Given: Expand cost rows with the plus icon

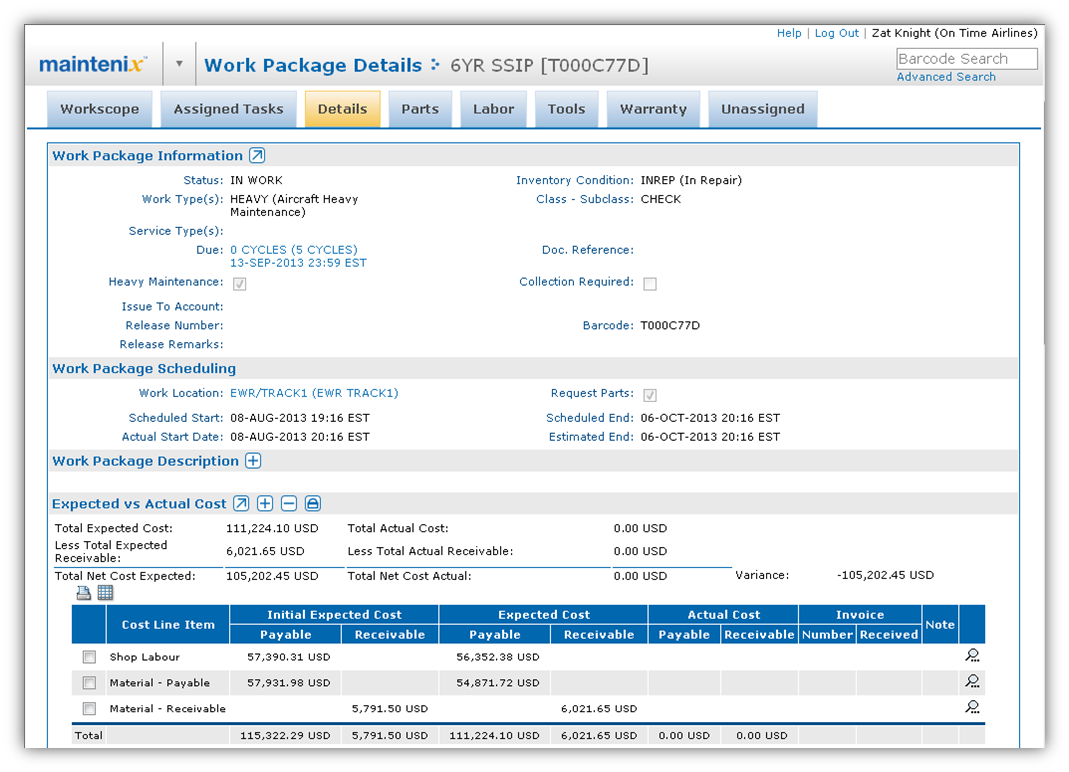Looking at the screenshot, I should pyautogui.click(x=265, y=504).
